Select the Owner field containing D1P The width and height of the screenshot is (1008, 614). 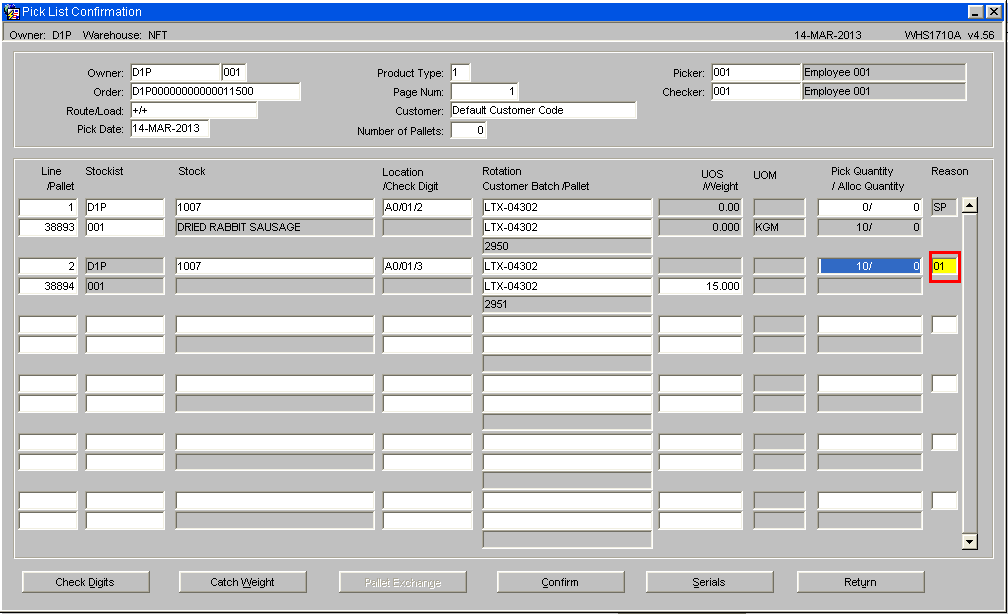pyautogui.click(x=176, y=73)
